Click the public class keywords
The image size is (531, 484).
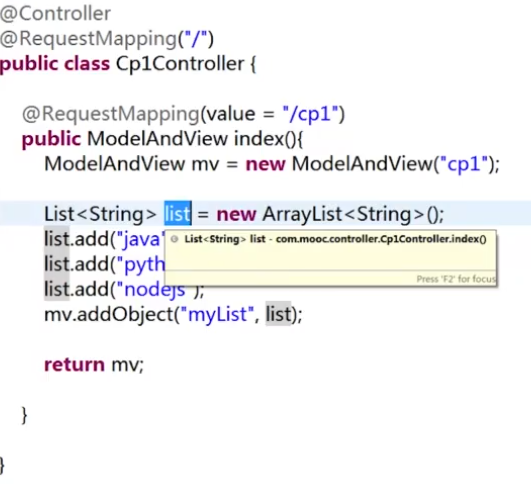55,64
